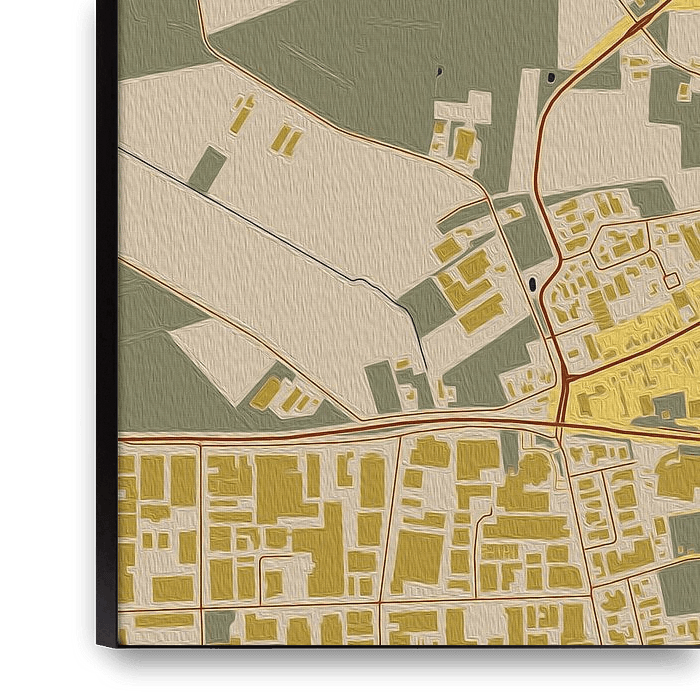Select the large dark green area at top center
This screenshot has width=700, height=700.
pyautogui.click(x=380, y=60)
